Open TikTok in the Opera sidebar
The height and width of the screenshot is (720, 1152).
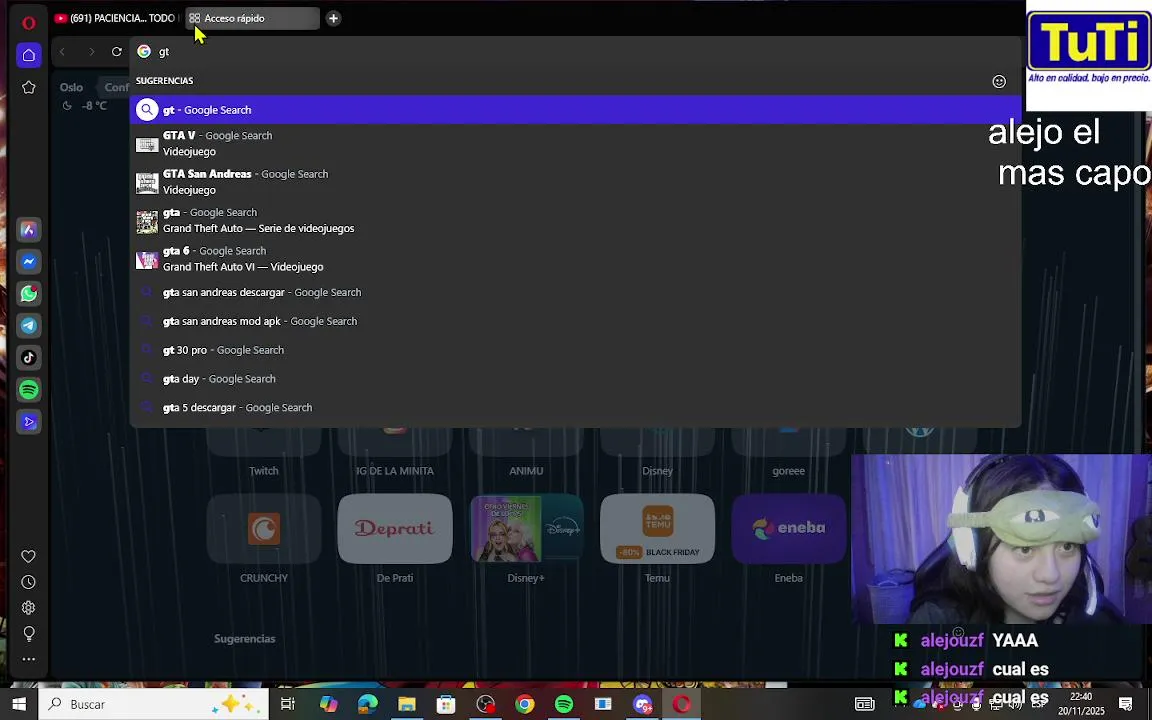tap(29, 358)
